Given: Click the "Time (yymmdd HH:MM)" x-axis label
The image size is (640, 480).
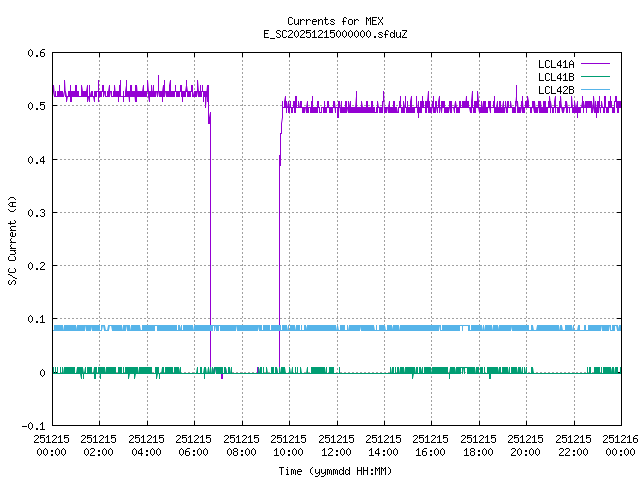Looking at the screenshot, I should 335,470.
